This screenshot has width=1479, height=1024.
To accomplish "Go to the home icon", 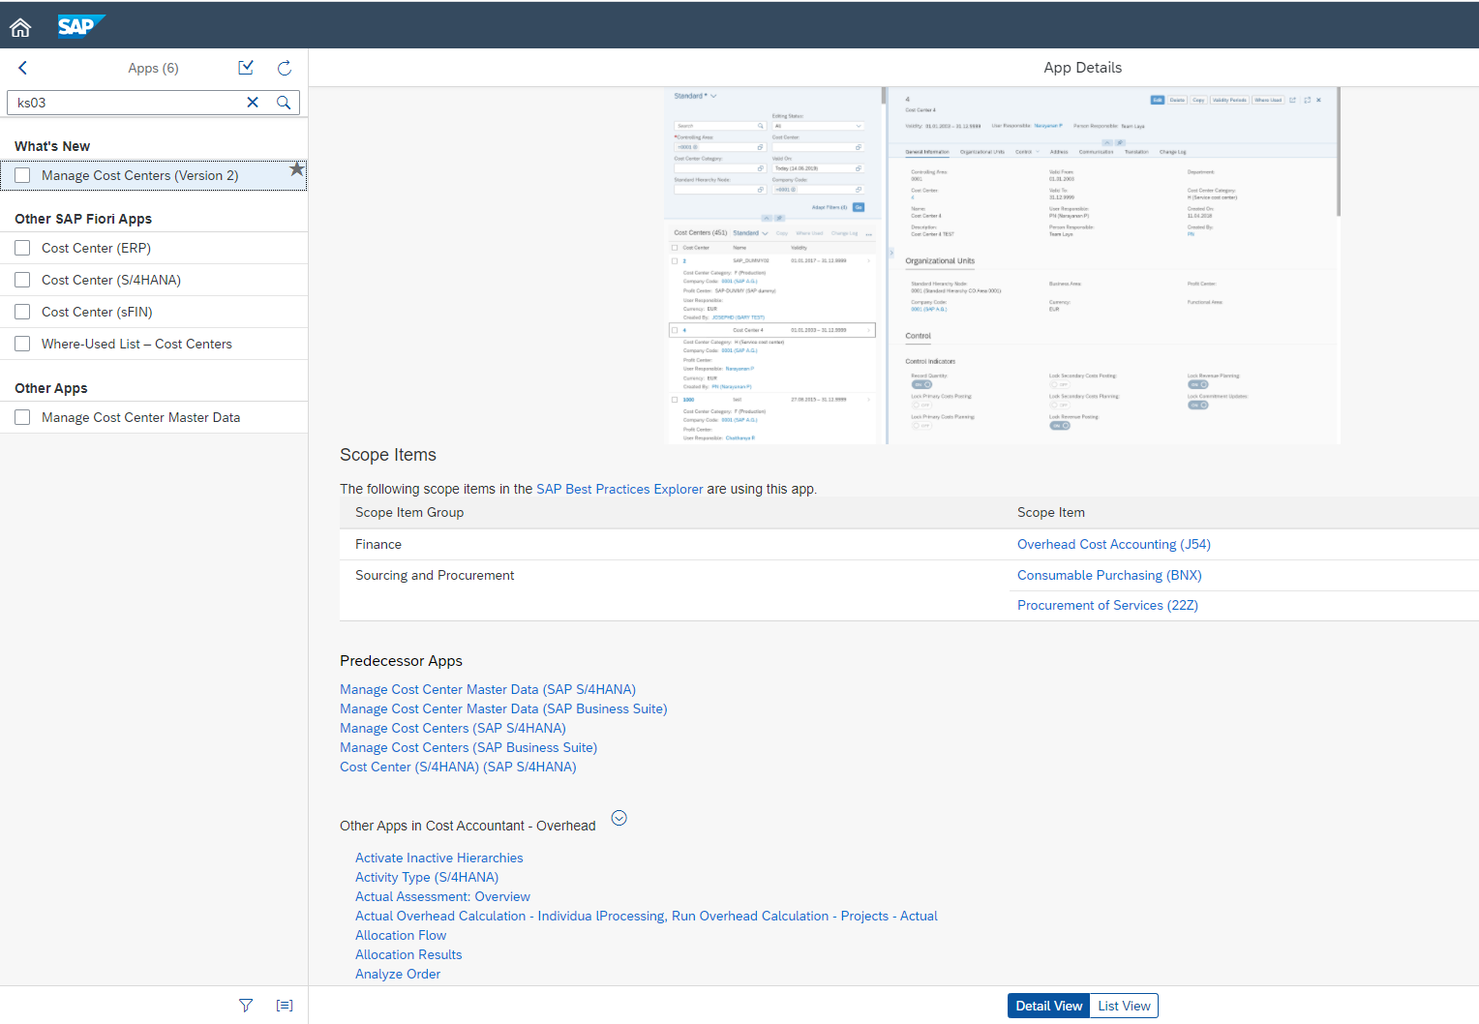I will pyautogui.click(x=20, y=27).
